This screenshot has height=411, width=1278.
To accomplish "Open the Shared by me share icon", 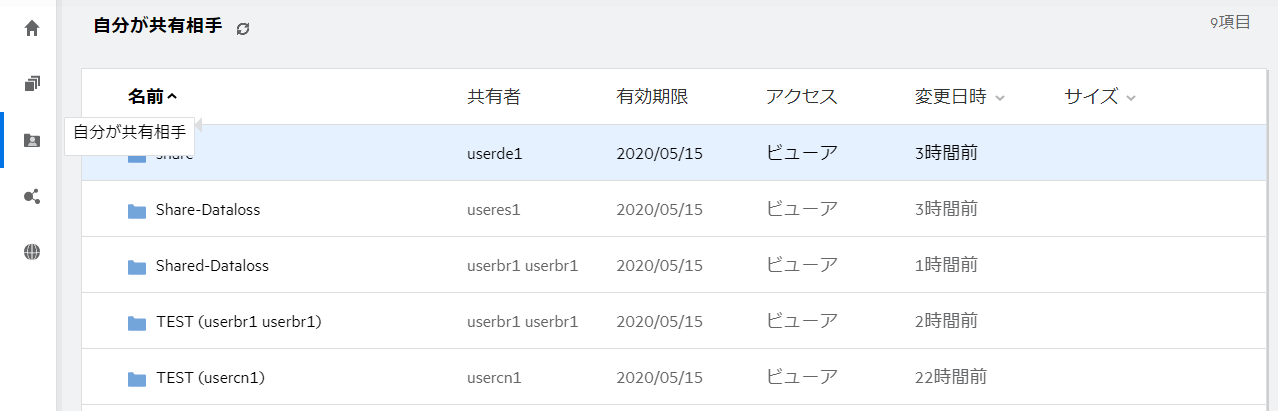I will pyautogui.click(x=32, y=196).
